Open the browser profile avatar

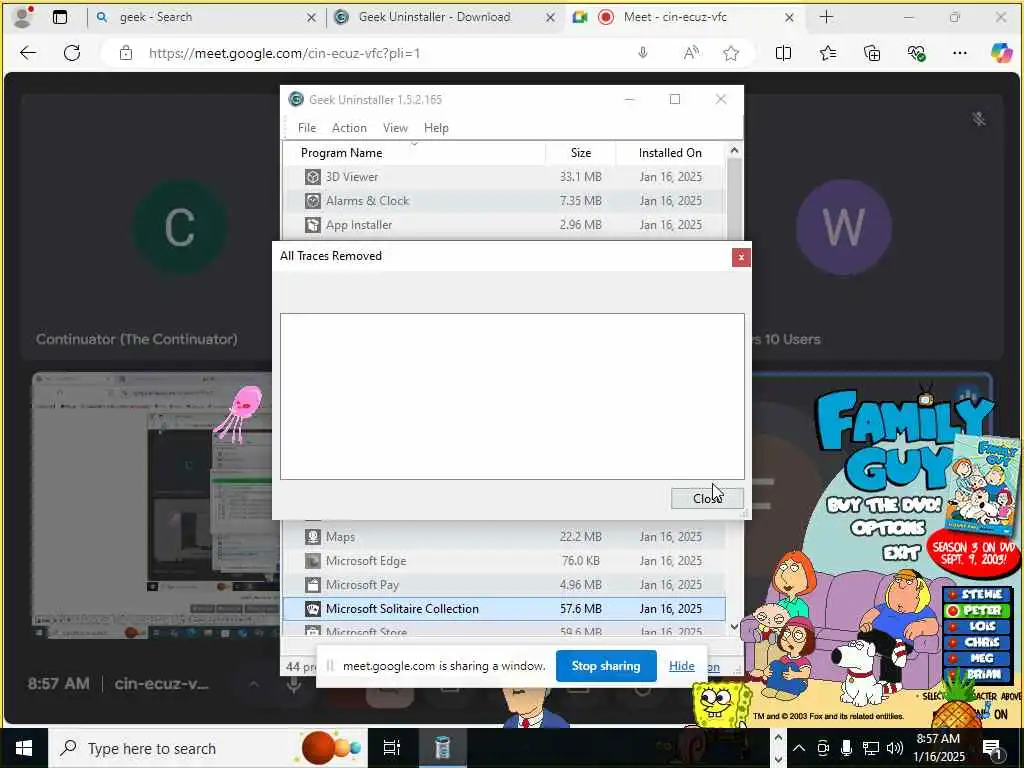point(24,17)
